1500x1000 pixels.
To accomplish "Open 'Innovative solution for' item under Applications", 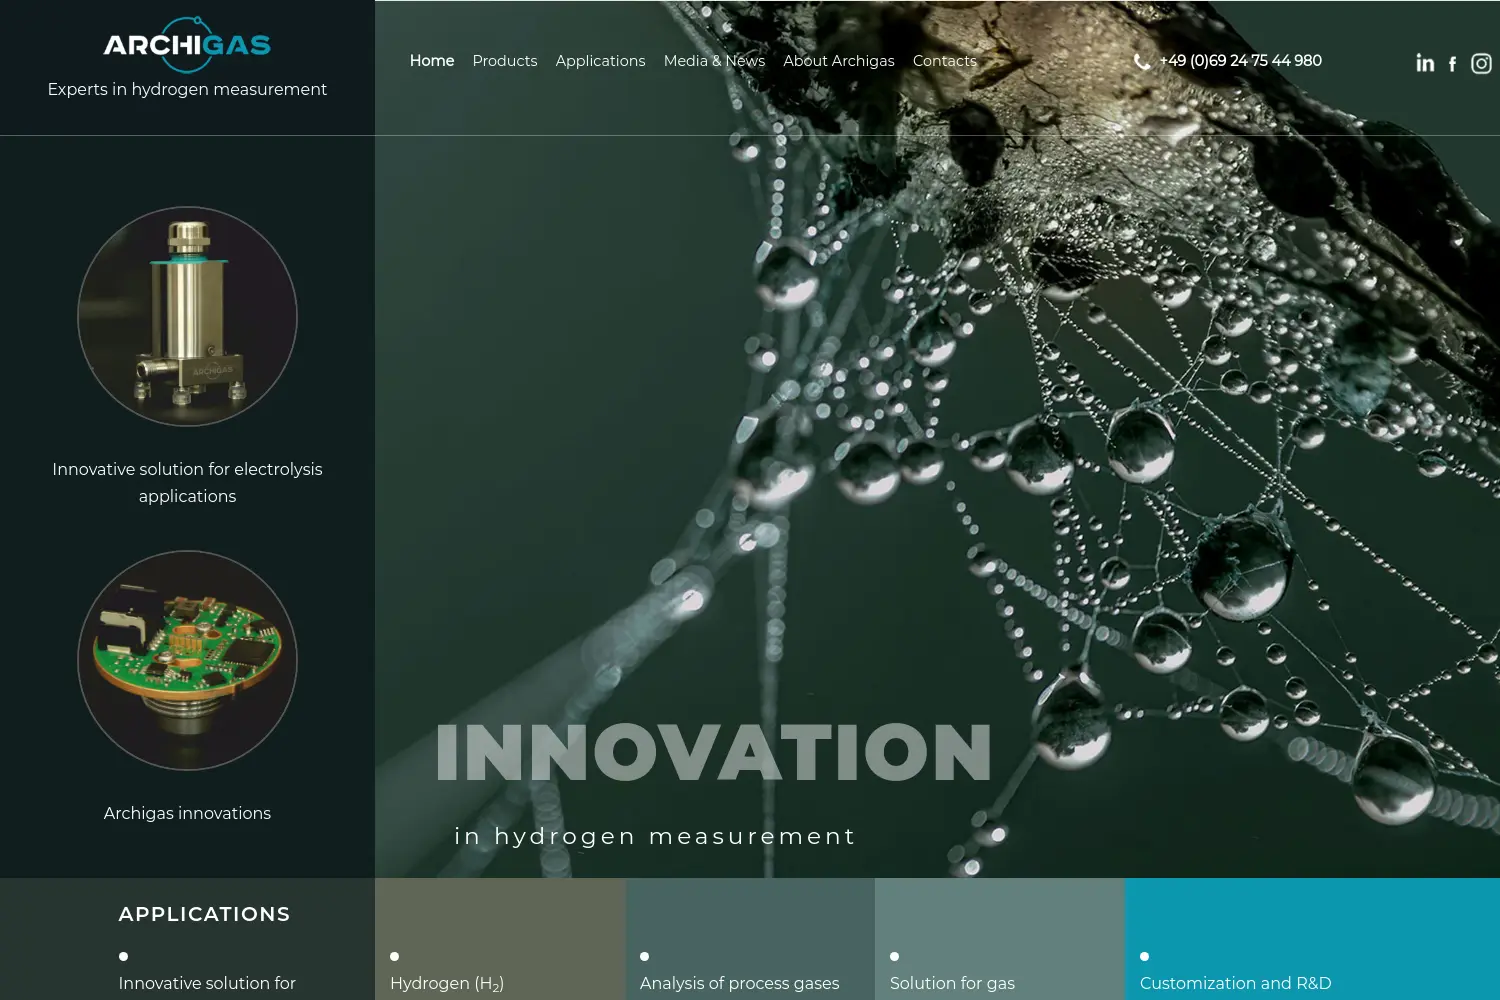I will [207, 983].
